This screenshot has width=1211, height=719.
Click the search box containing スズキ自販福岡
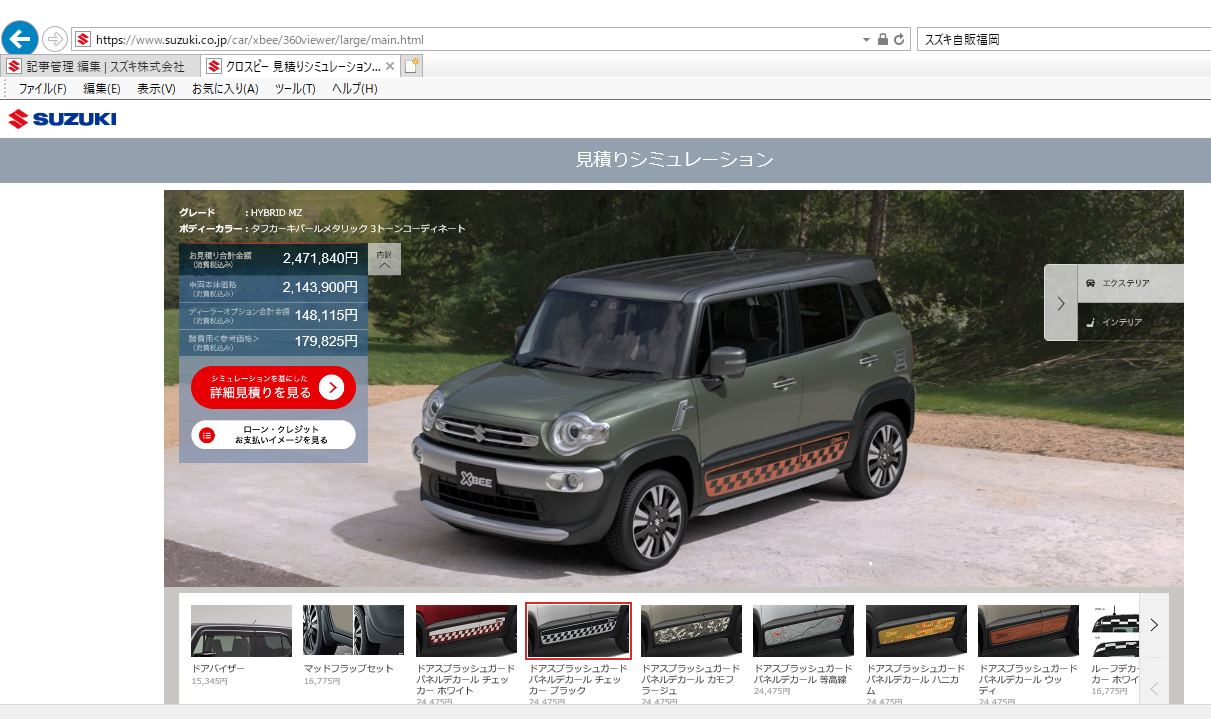(x=1062, y=40)
